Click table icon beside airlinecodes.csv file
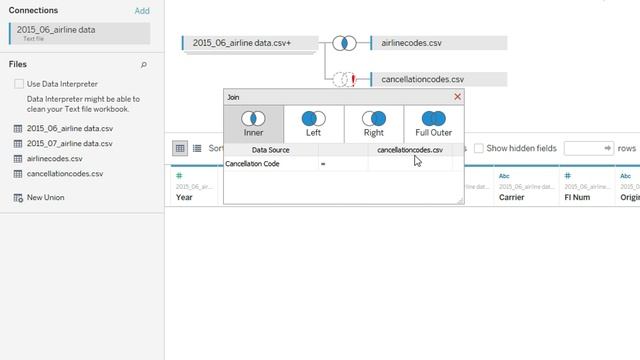Viewport: 640px width, 360px height. pos(18,159)
